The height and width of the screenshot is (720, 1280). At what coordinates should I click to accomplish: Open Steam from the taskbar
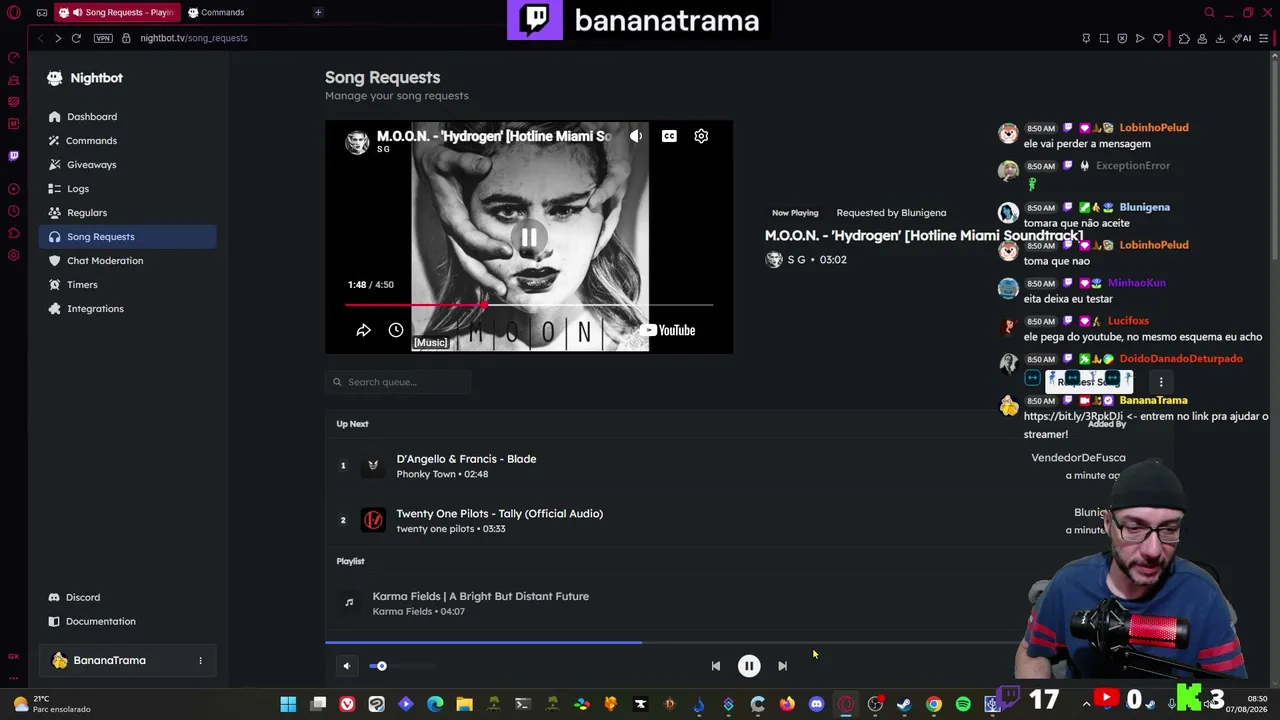[904, 704]
